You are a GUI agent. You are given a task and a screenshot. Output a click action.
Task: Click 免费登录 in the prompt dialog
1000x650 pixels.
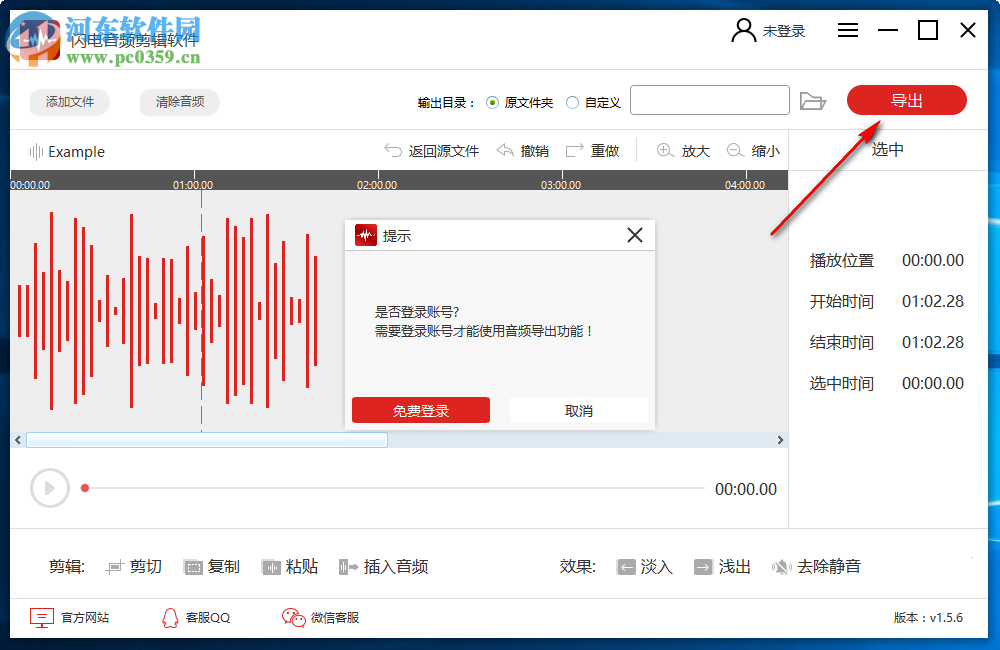[420, 410]
